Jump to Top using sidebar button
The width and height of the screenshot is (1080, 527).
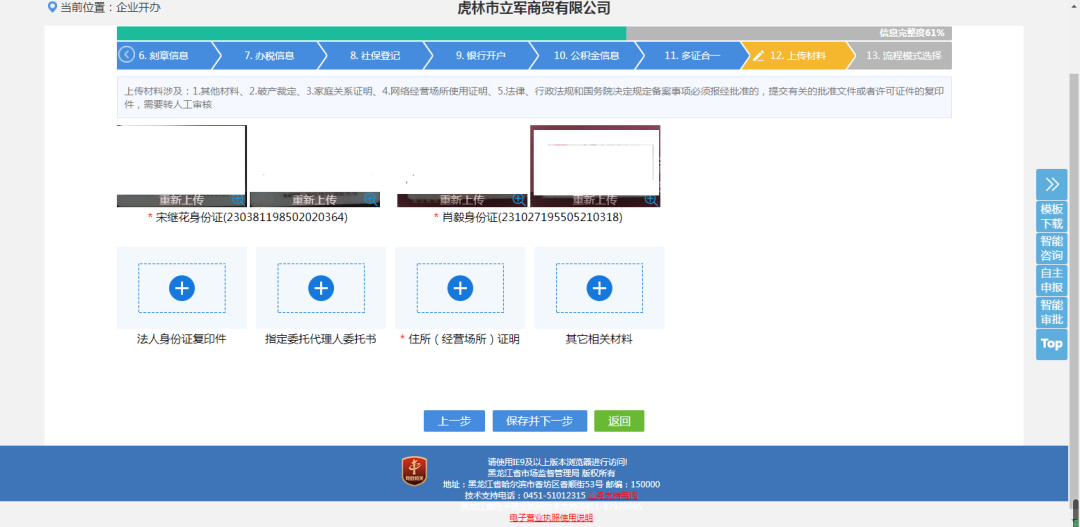[1052, 344]
